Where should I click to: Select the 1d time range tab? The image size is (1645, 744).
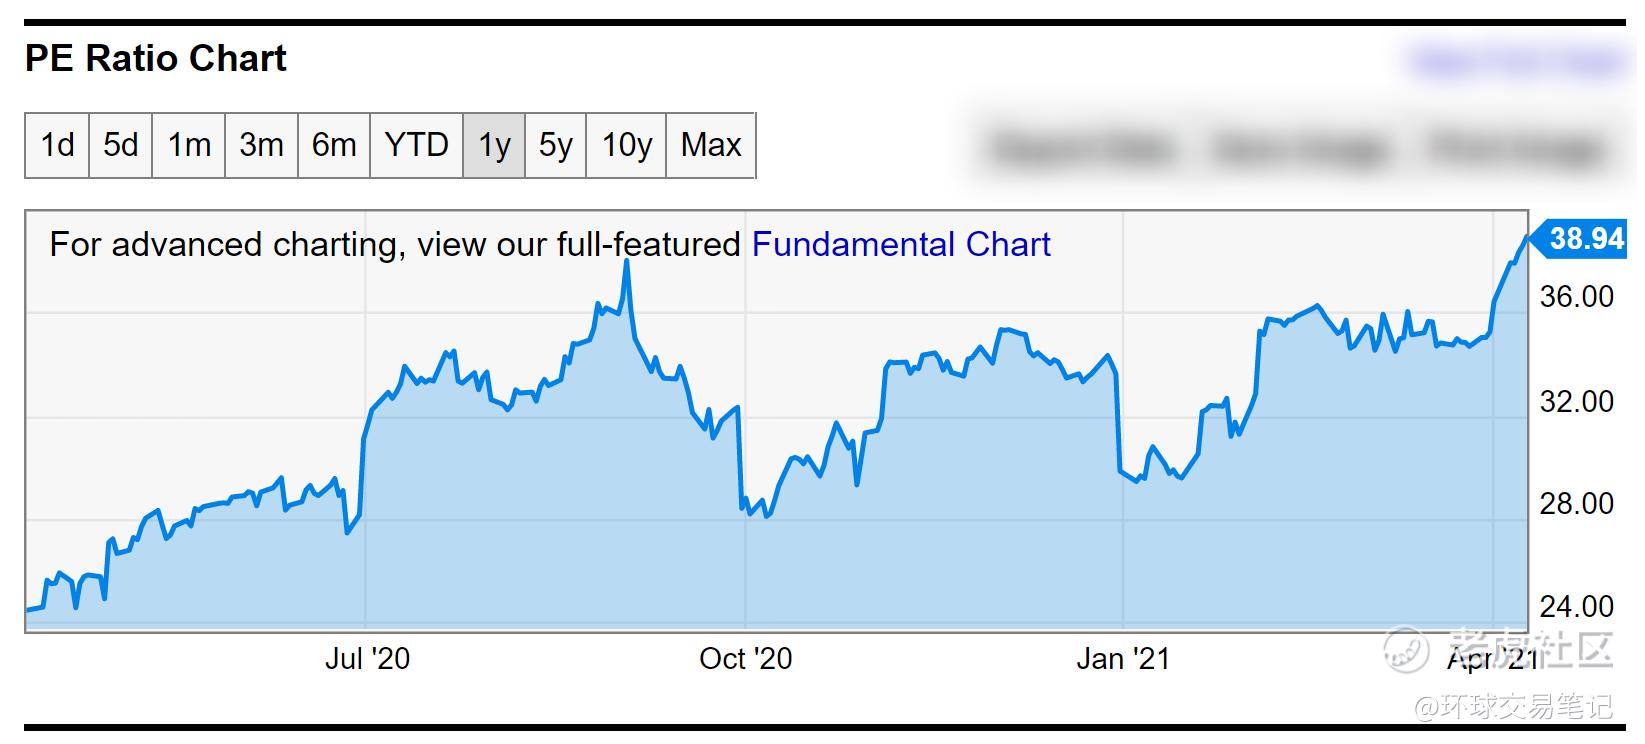coord(57,146)
